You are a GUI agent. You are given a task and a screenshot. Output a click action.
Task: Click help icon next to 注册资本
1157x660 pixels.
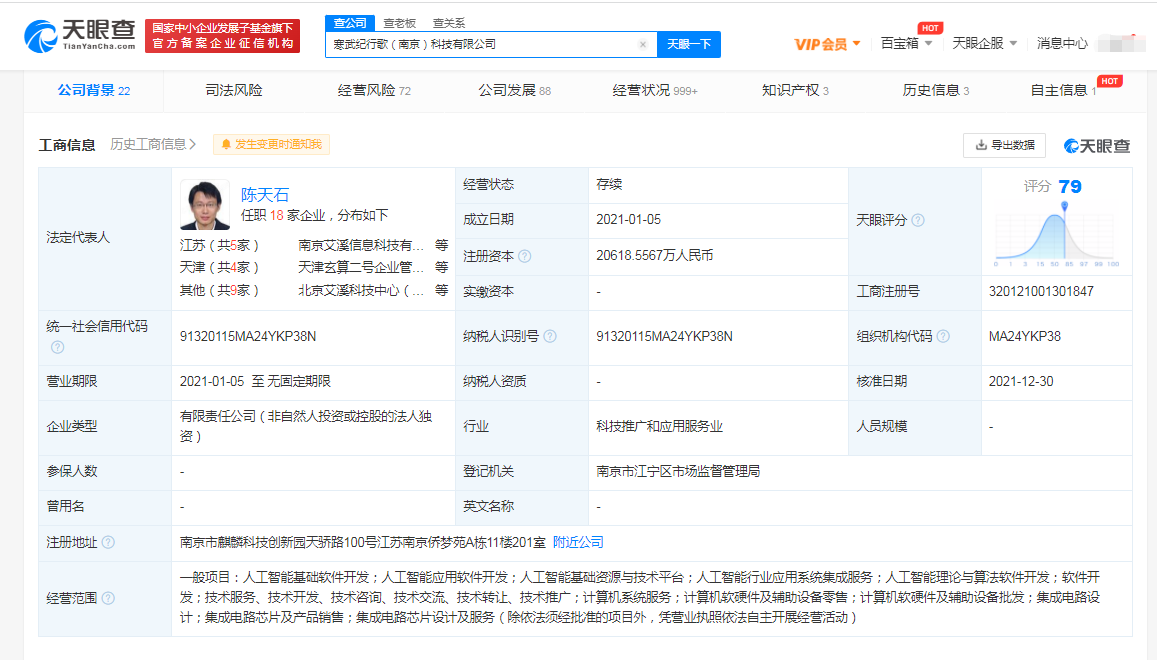tap(525, 256)
